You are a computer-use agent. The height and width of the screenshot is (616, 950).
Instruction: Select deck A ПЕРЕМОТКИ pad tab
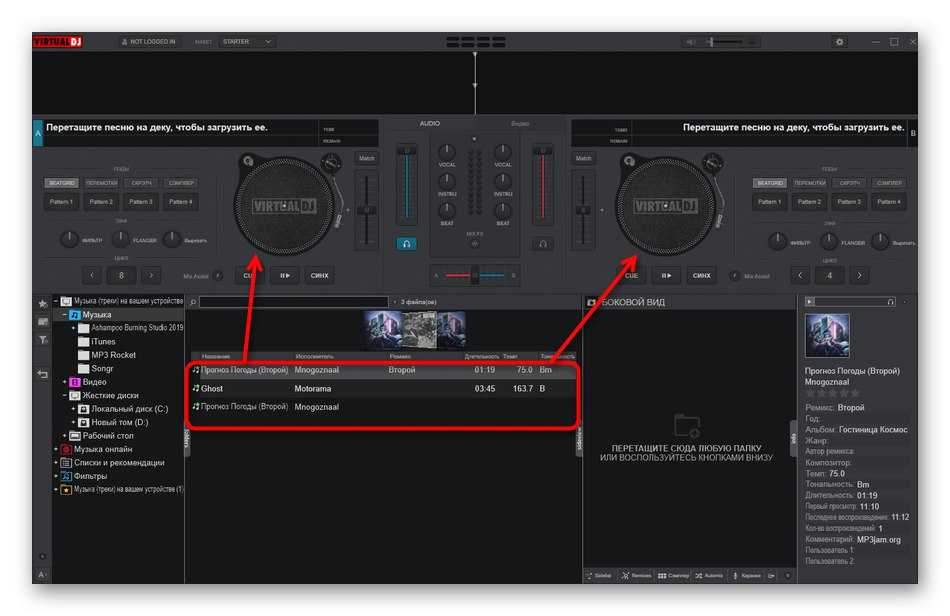(x=101, y=183)
